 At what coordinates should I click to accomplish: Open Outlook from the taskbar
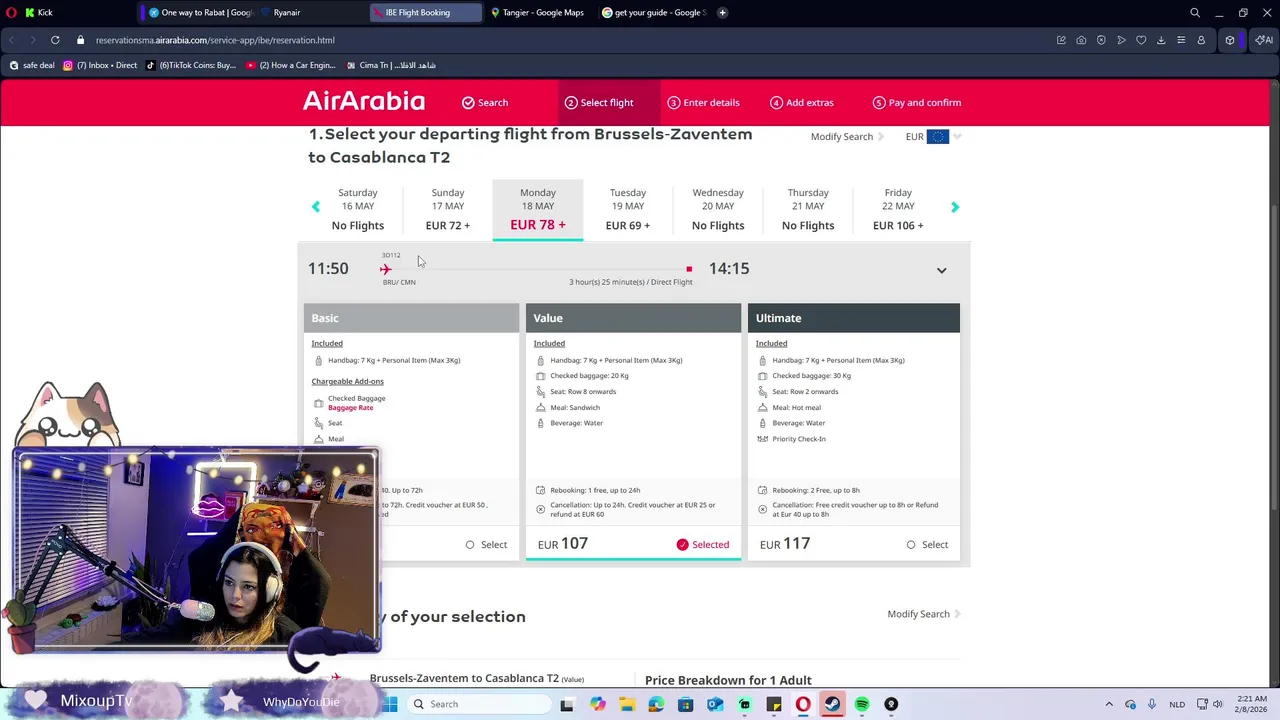[x=715, y=704]
